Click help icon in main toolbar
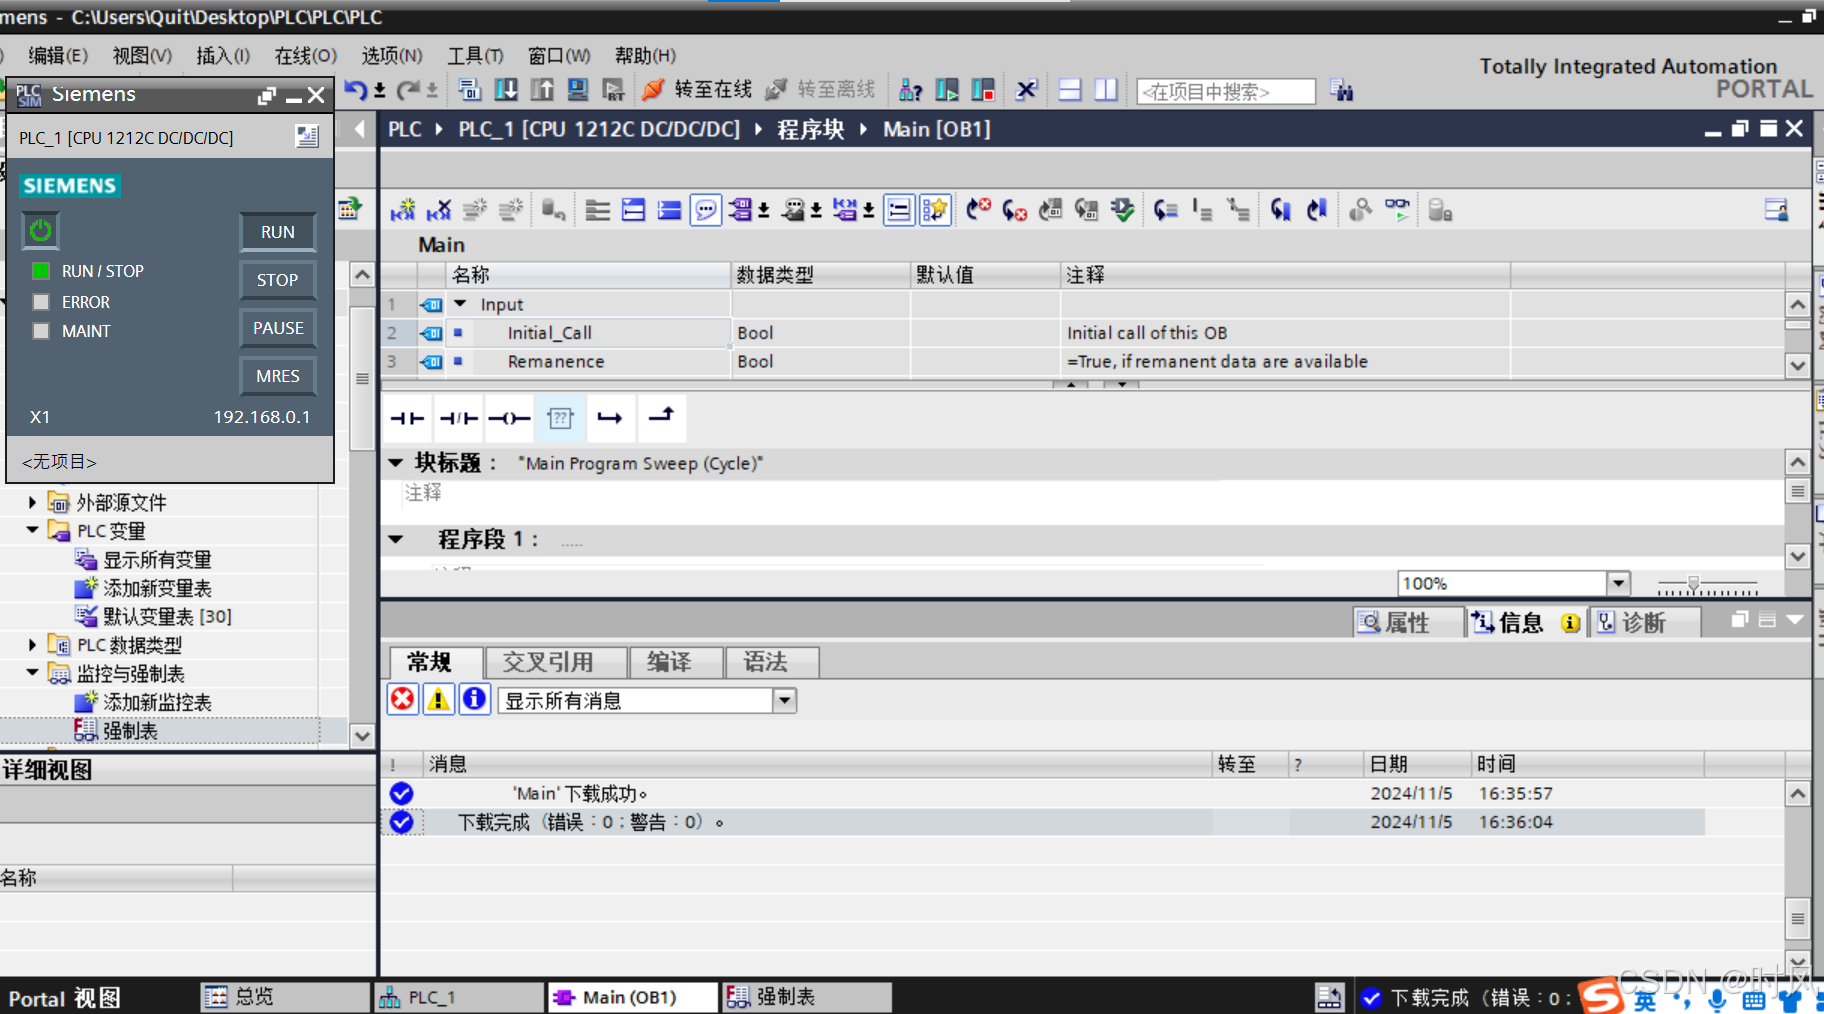1824x1014 pixels. [910, 90]
